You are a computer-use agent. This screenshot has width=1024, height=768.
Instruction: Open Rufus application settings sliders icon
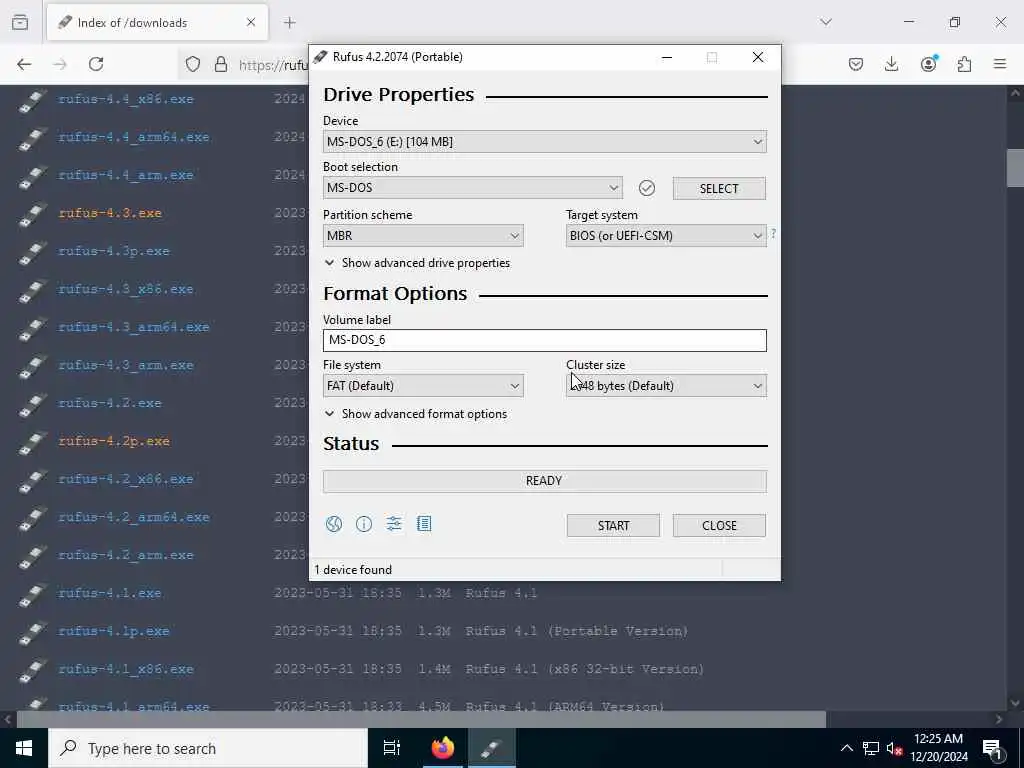pos(394,524)
